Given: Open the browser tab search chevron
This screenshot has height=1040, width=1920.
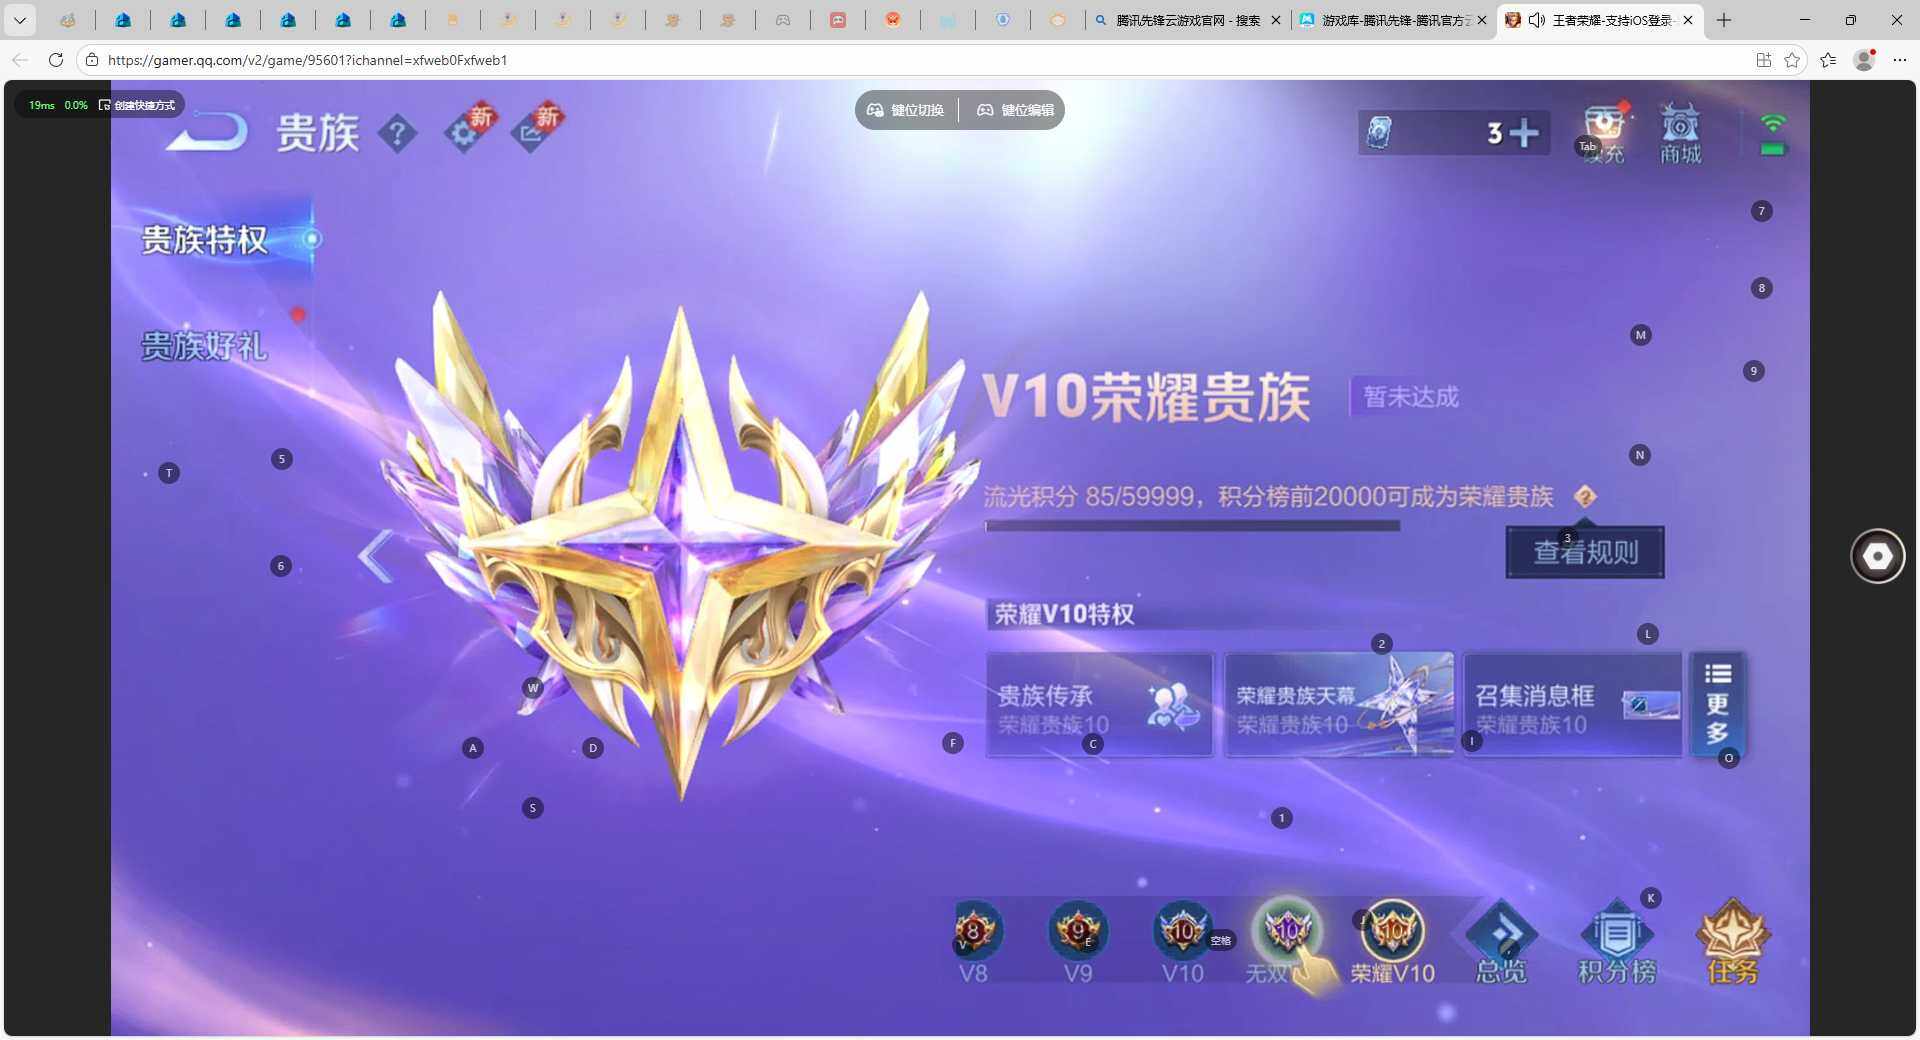Looking at the screenshot, I should (x=20, y=20).
